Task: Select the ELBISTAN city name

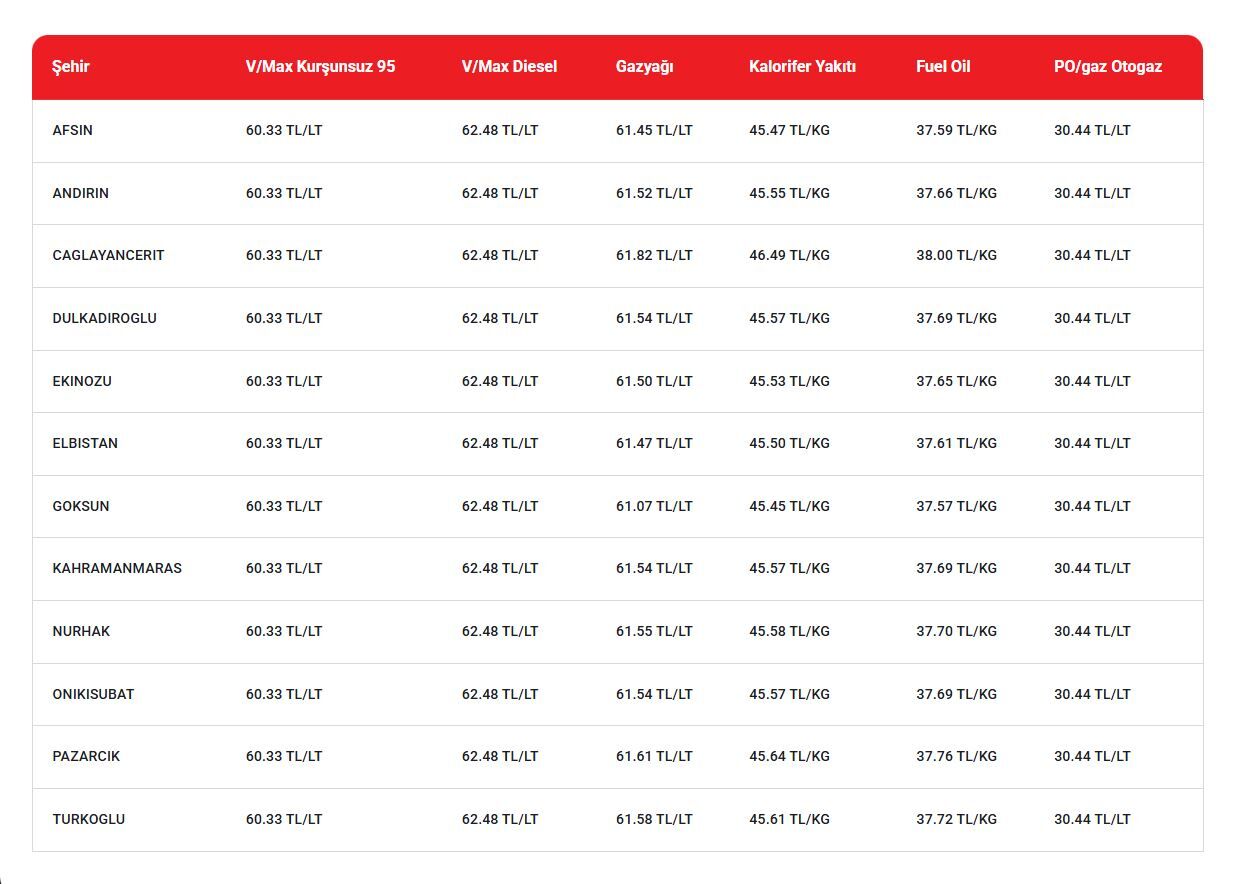Action: tap(85, 443)
